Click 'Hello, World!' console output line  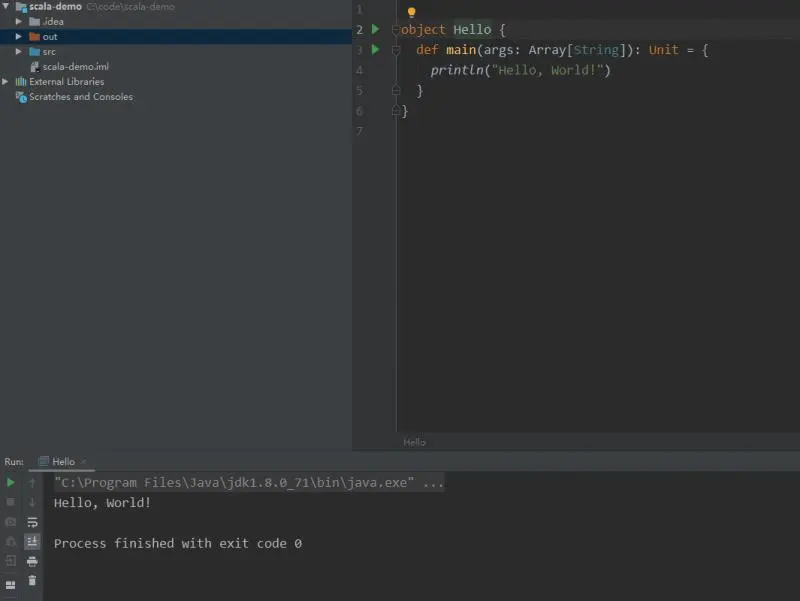[103, 503]
